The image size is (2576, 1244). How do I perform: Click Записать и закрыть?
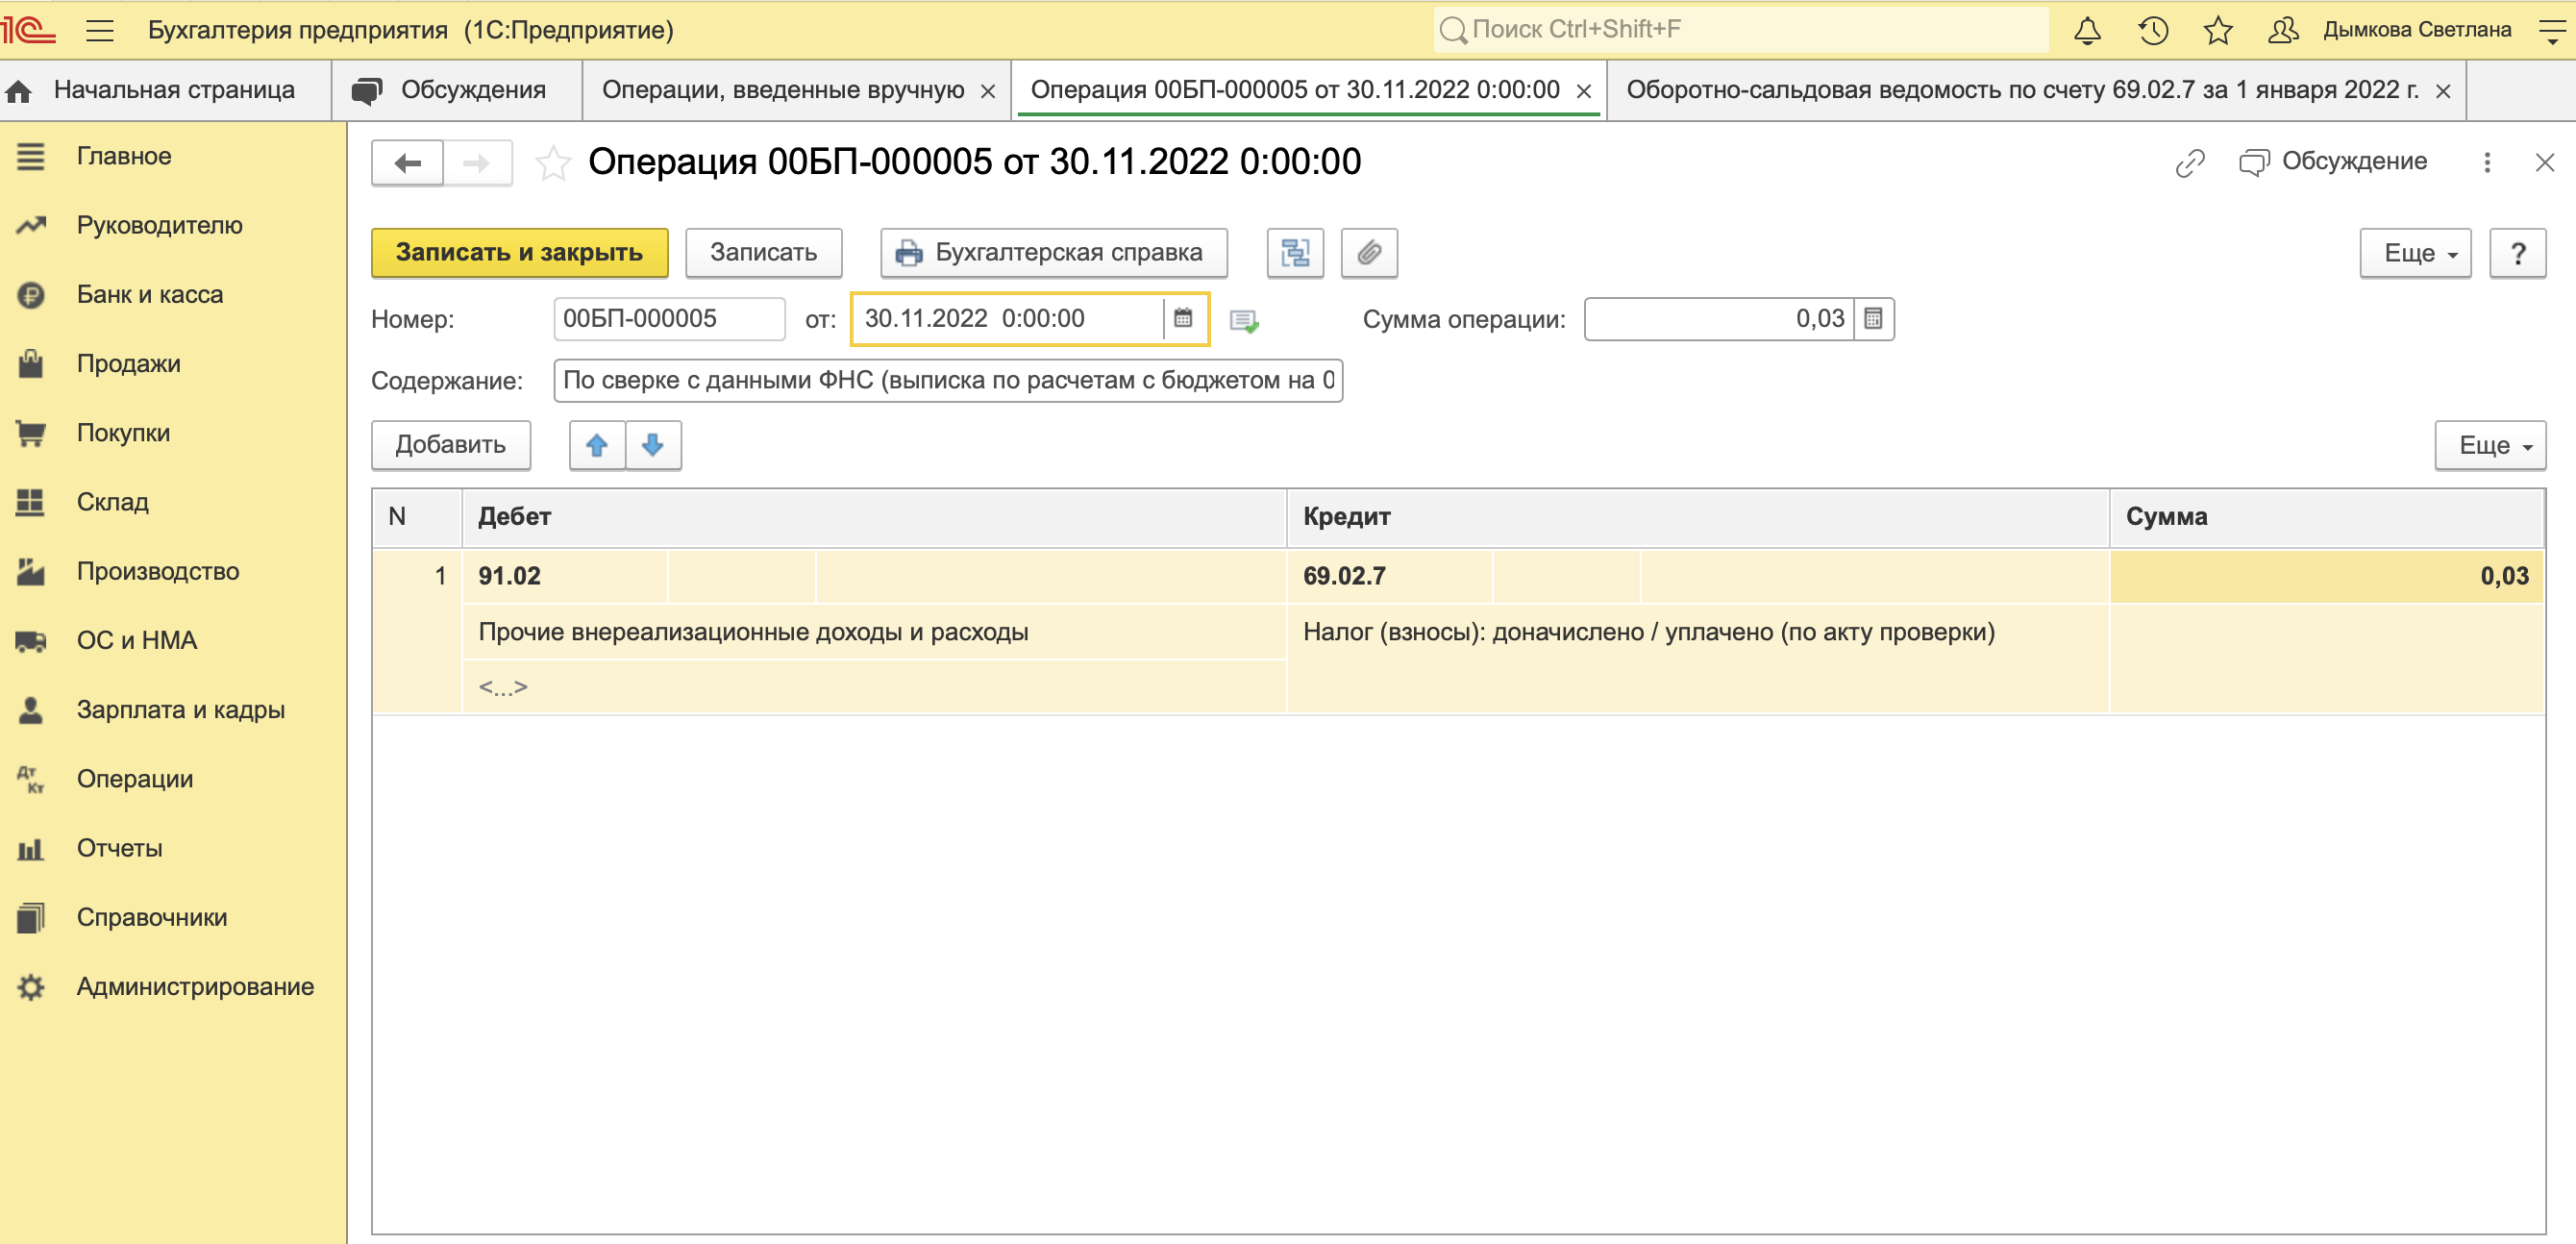[x=519, y=253]
